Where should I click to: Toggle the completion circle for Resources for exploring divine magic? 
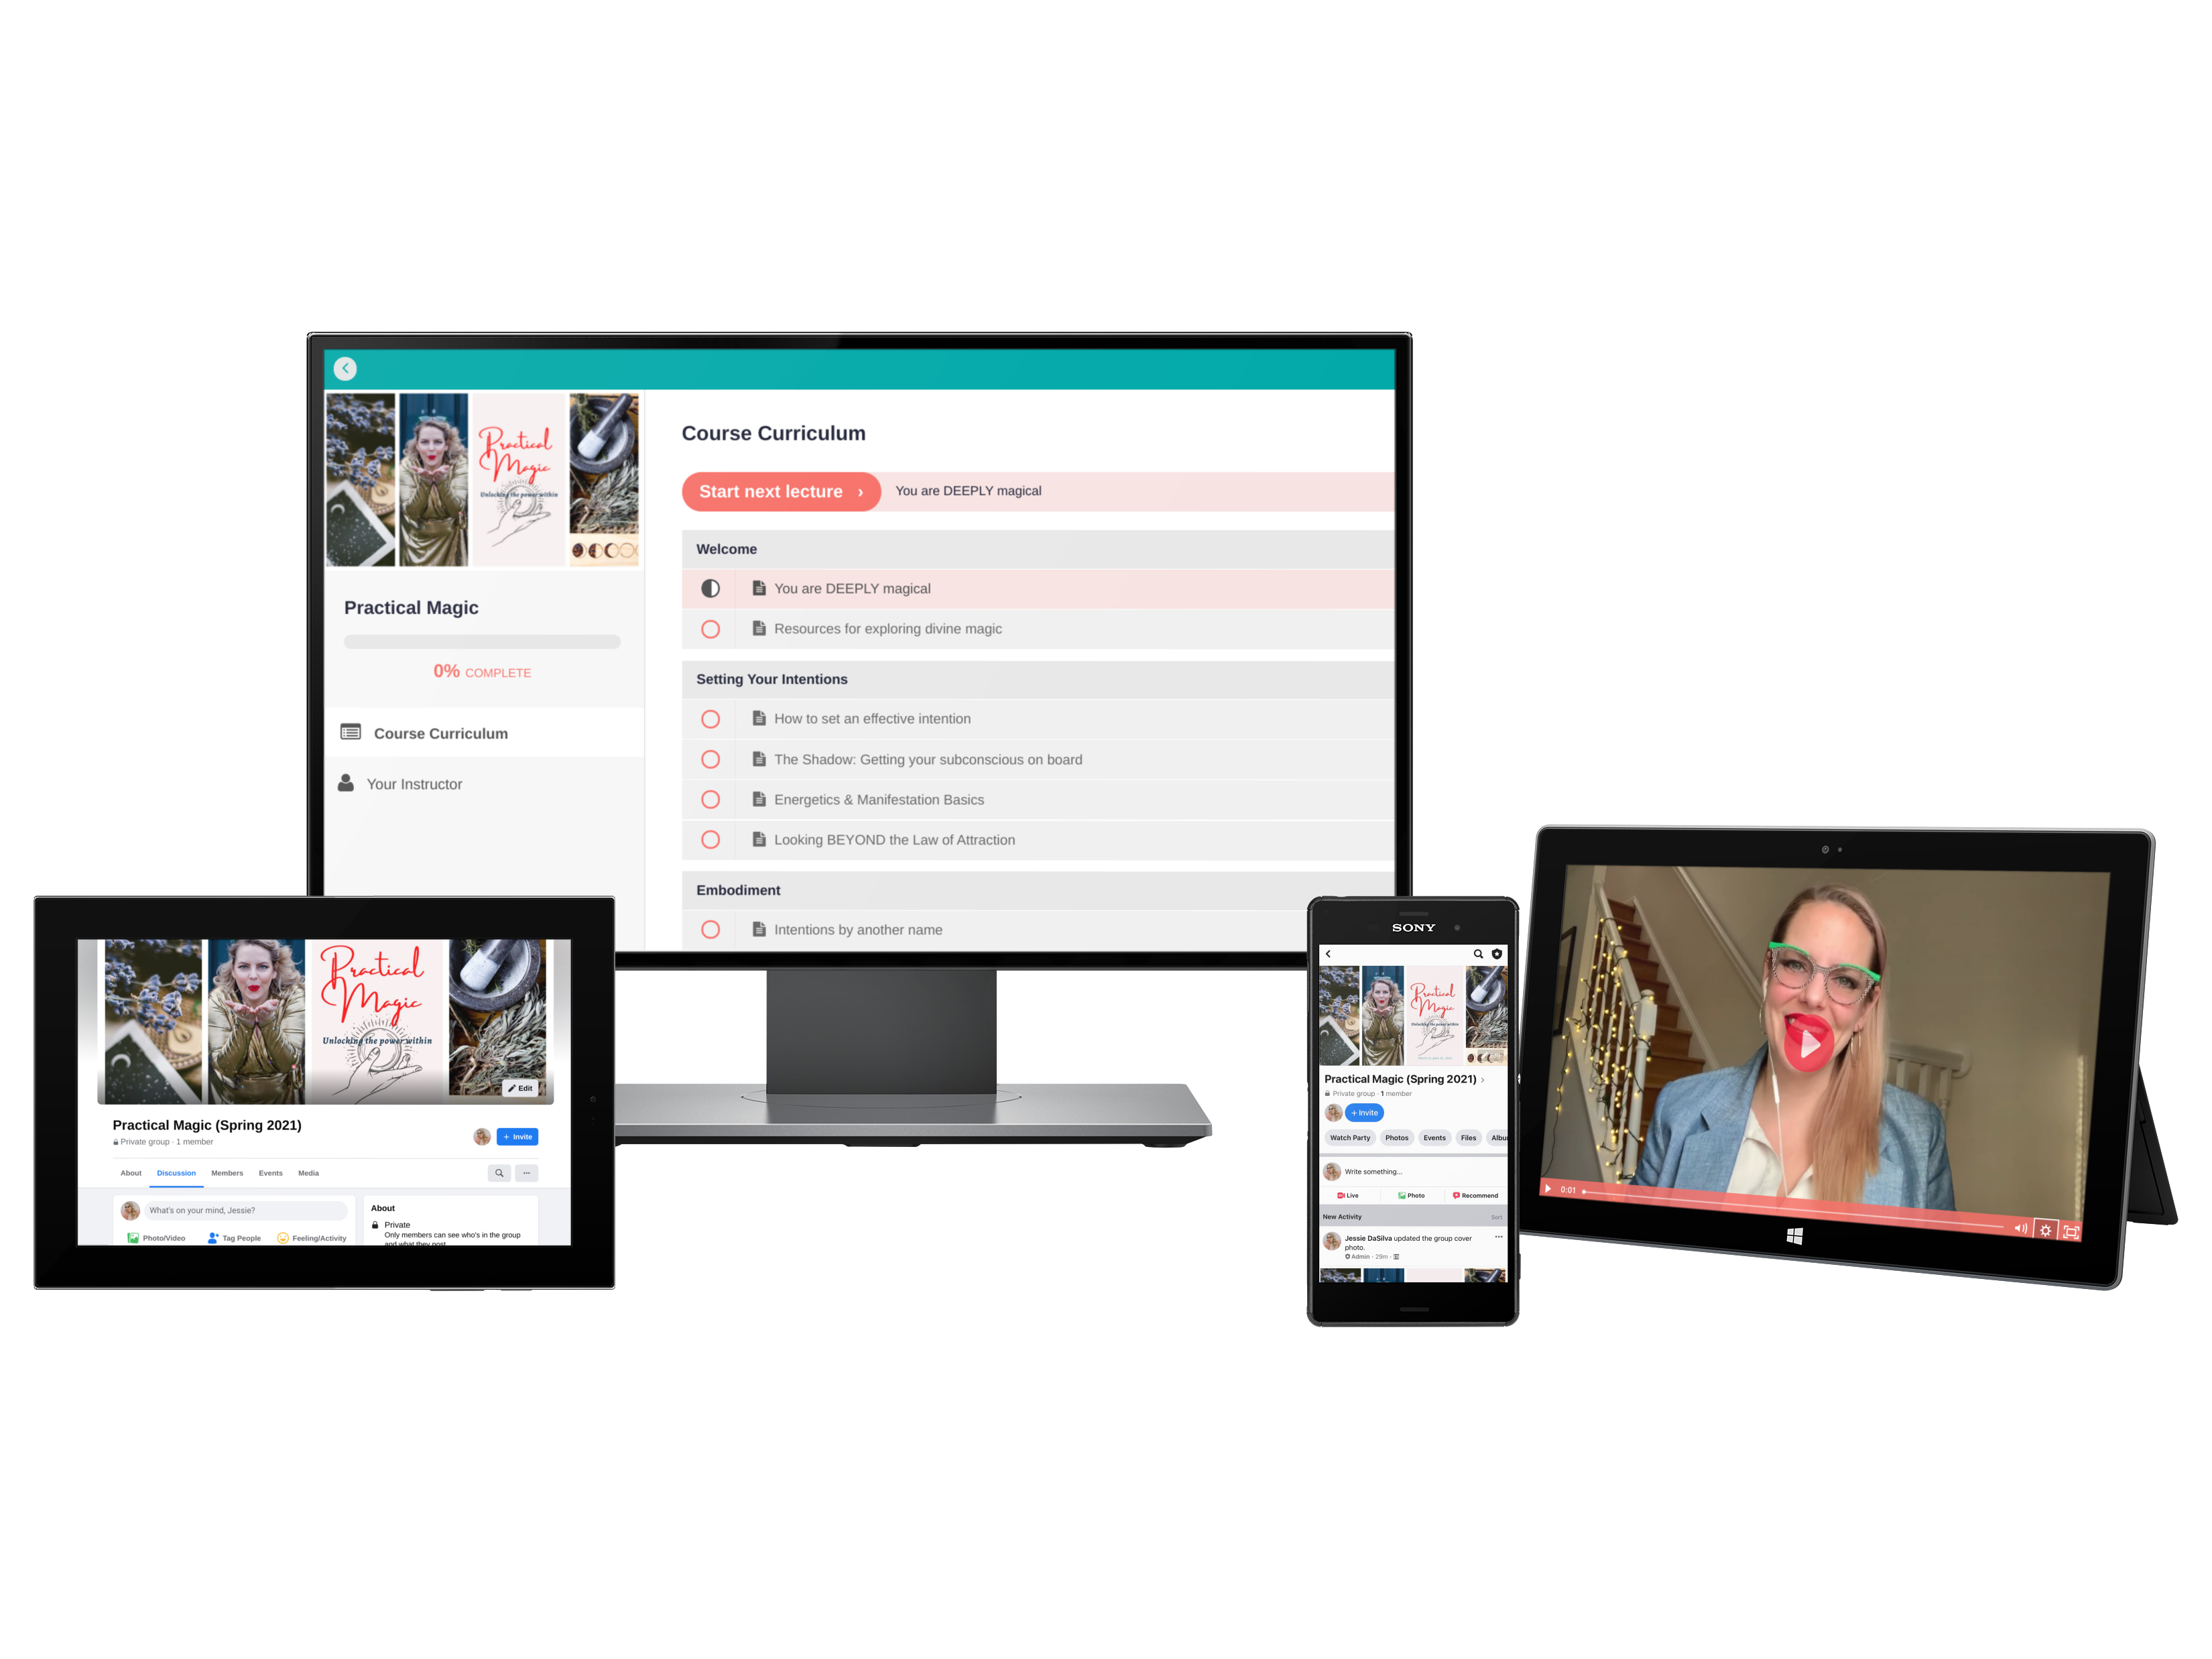point(709,627)
